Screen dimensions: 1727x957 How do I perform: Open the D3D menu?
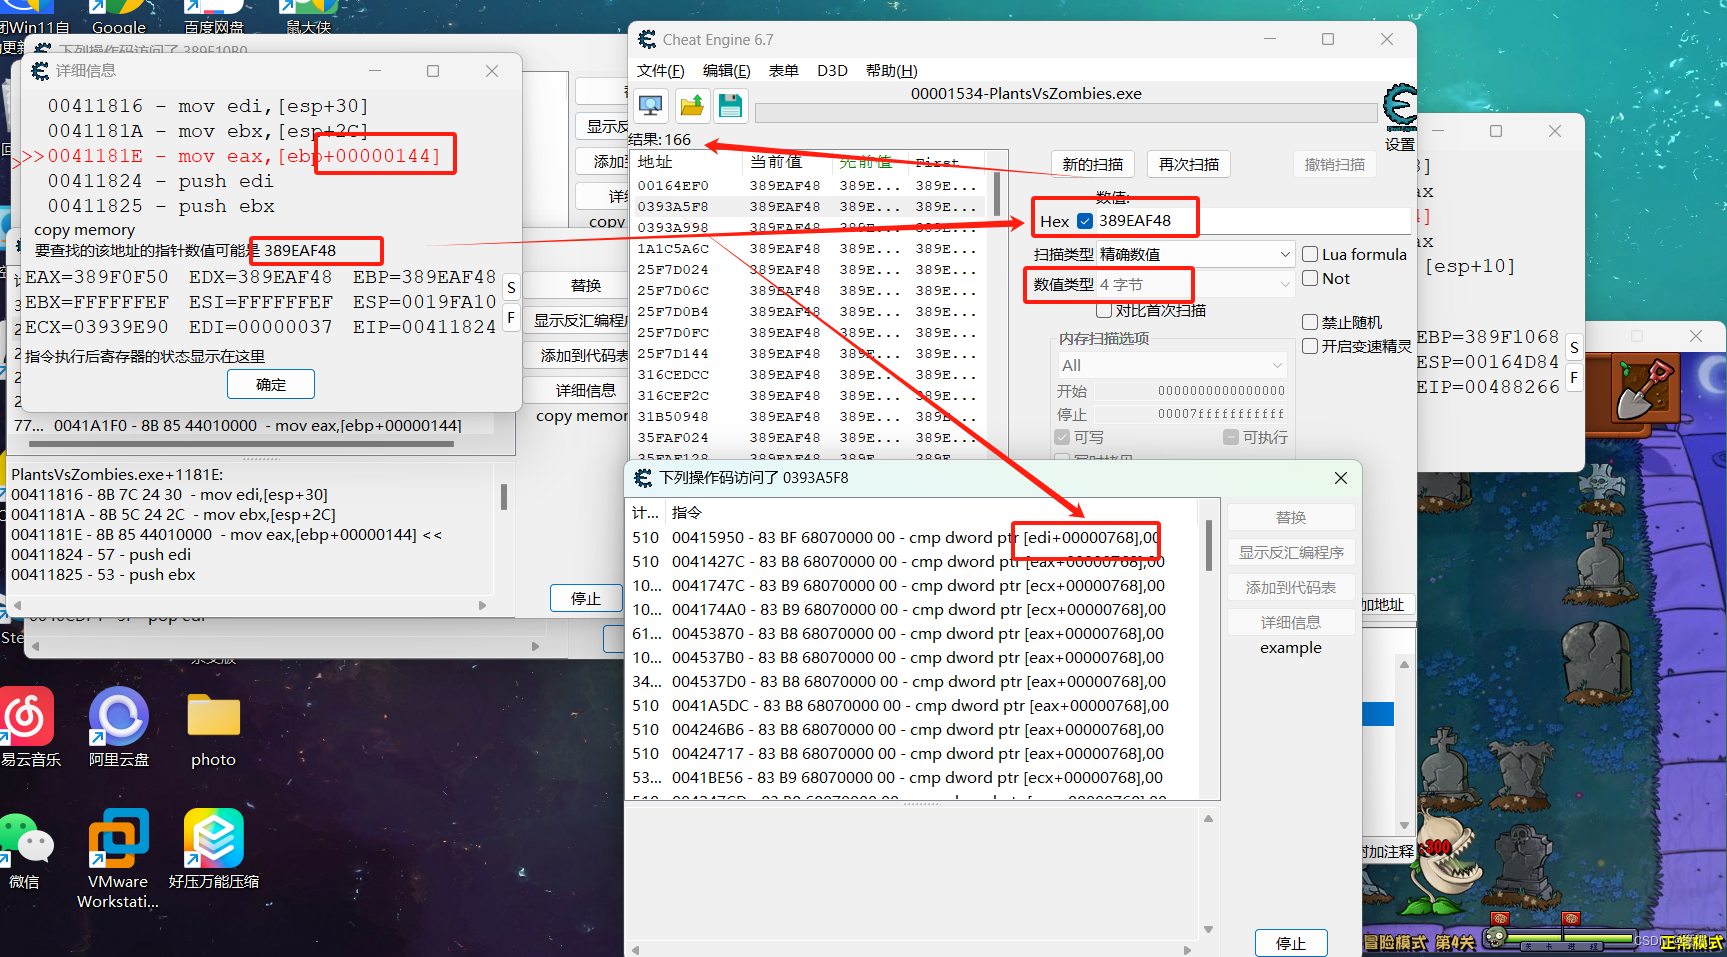coord(832,70)
